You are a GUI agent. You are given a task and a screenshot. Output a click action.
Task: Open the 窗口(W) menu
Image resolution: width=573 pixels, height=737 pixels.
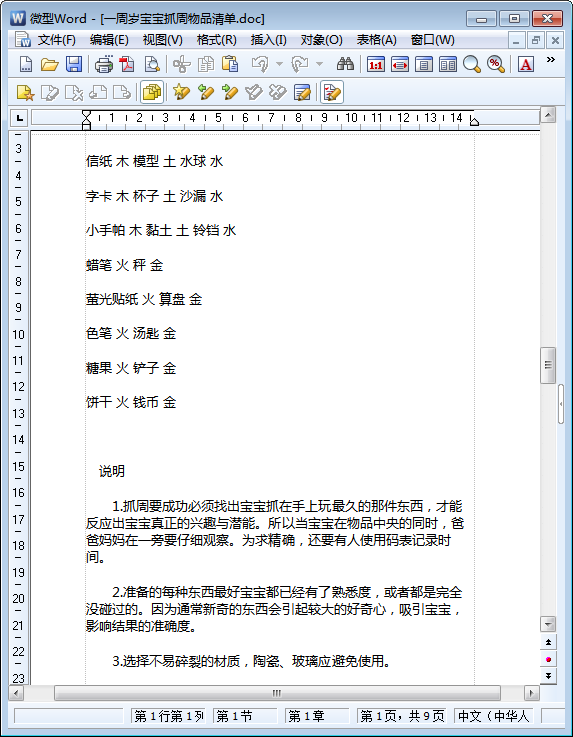pos(432,40)
